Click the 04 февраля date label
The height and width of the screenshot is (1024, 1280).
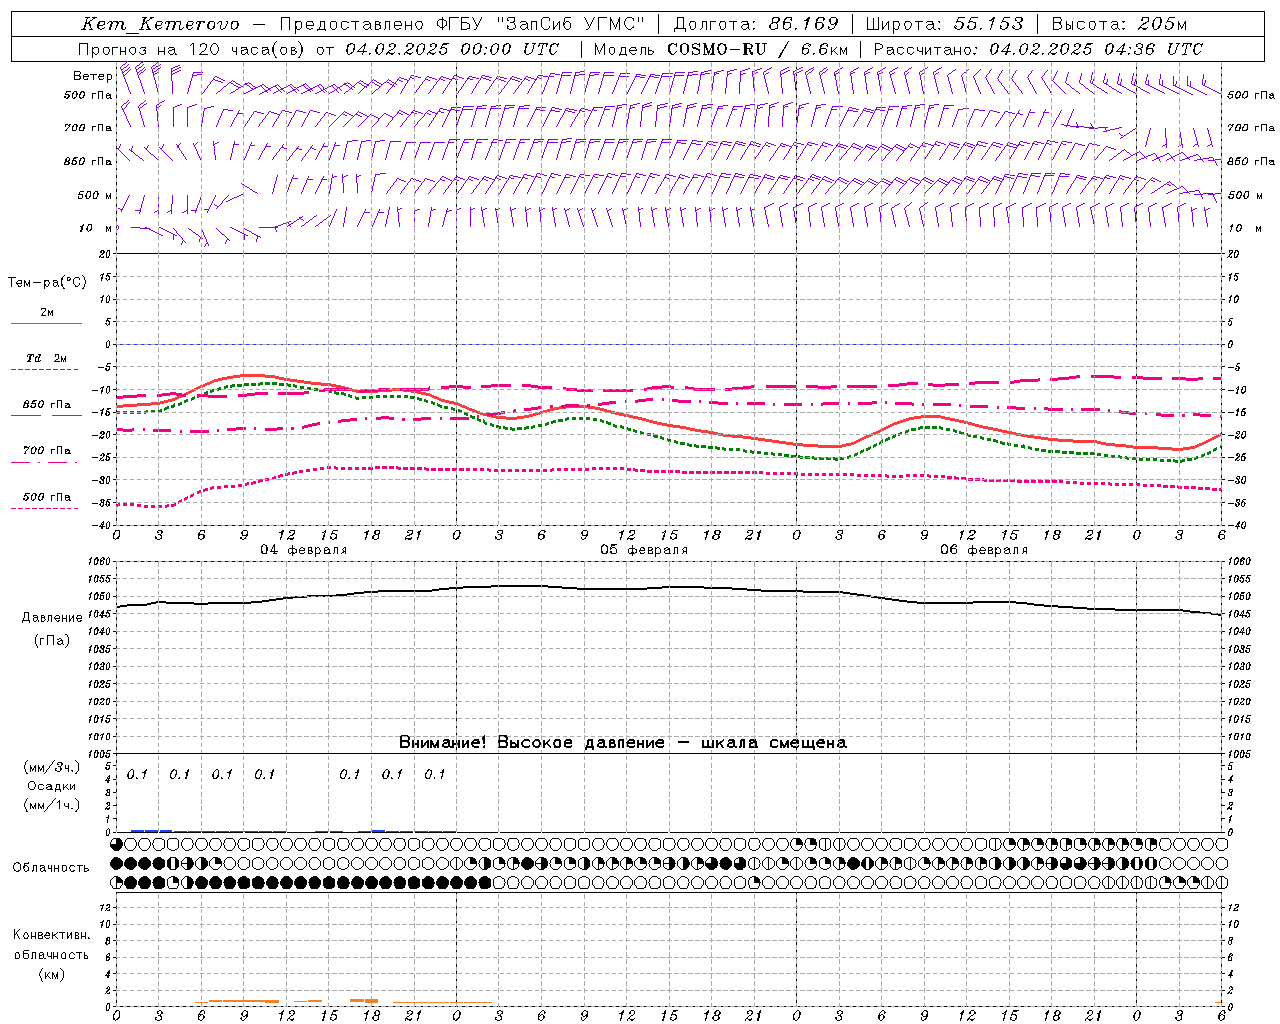304,550
